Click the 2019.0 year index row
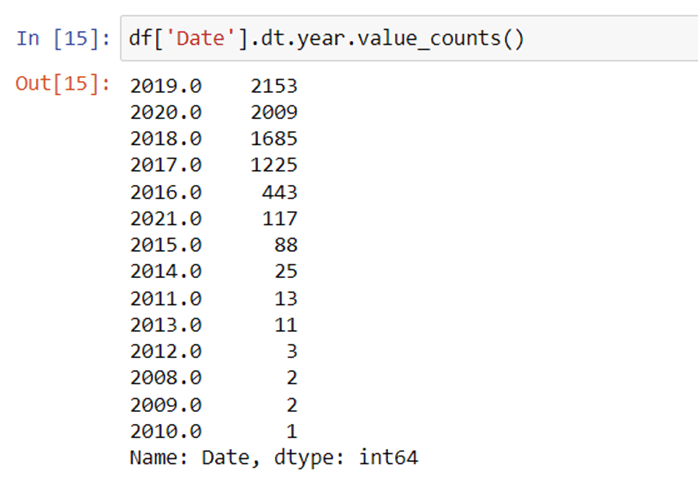698x483 pixels. pos(166,86)
